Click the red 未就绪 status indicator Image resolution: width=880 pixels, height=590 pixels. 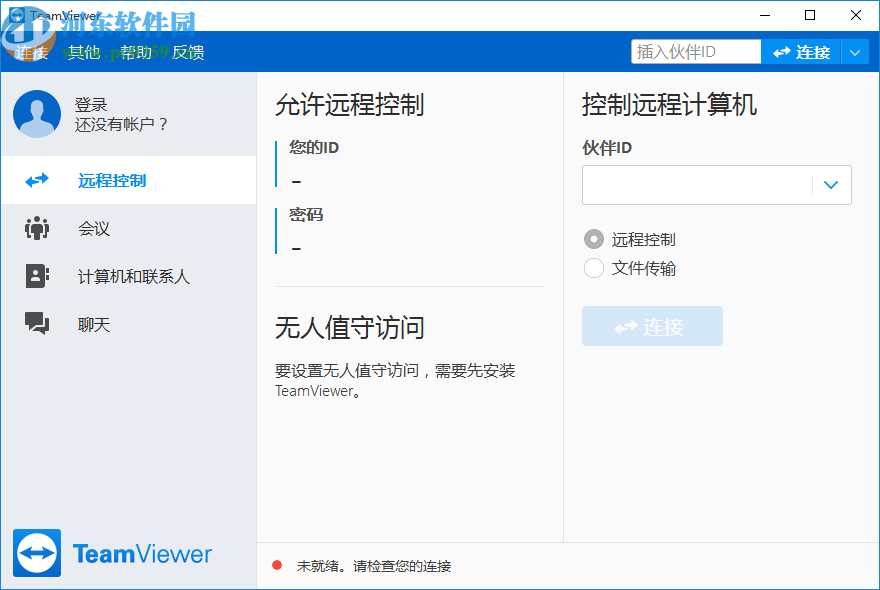click(x=276, y=565)
